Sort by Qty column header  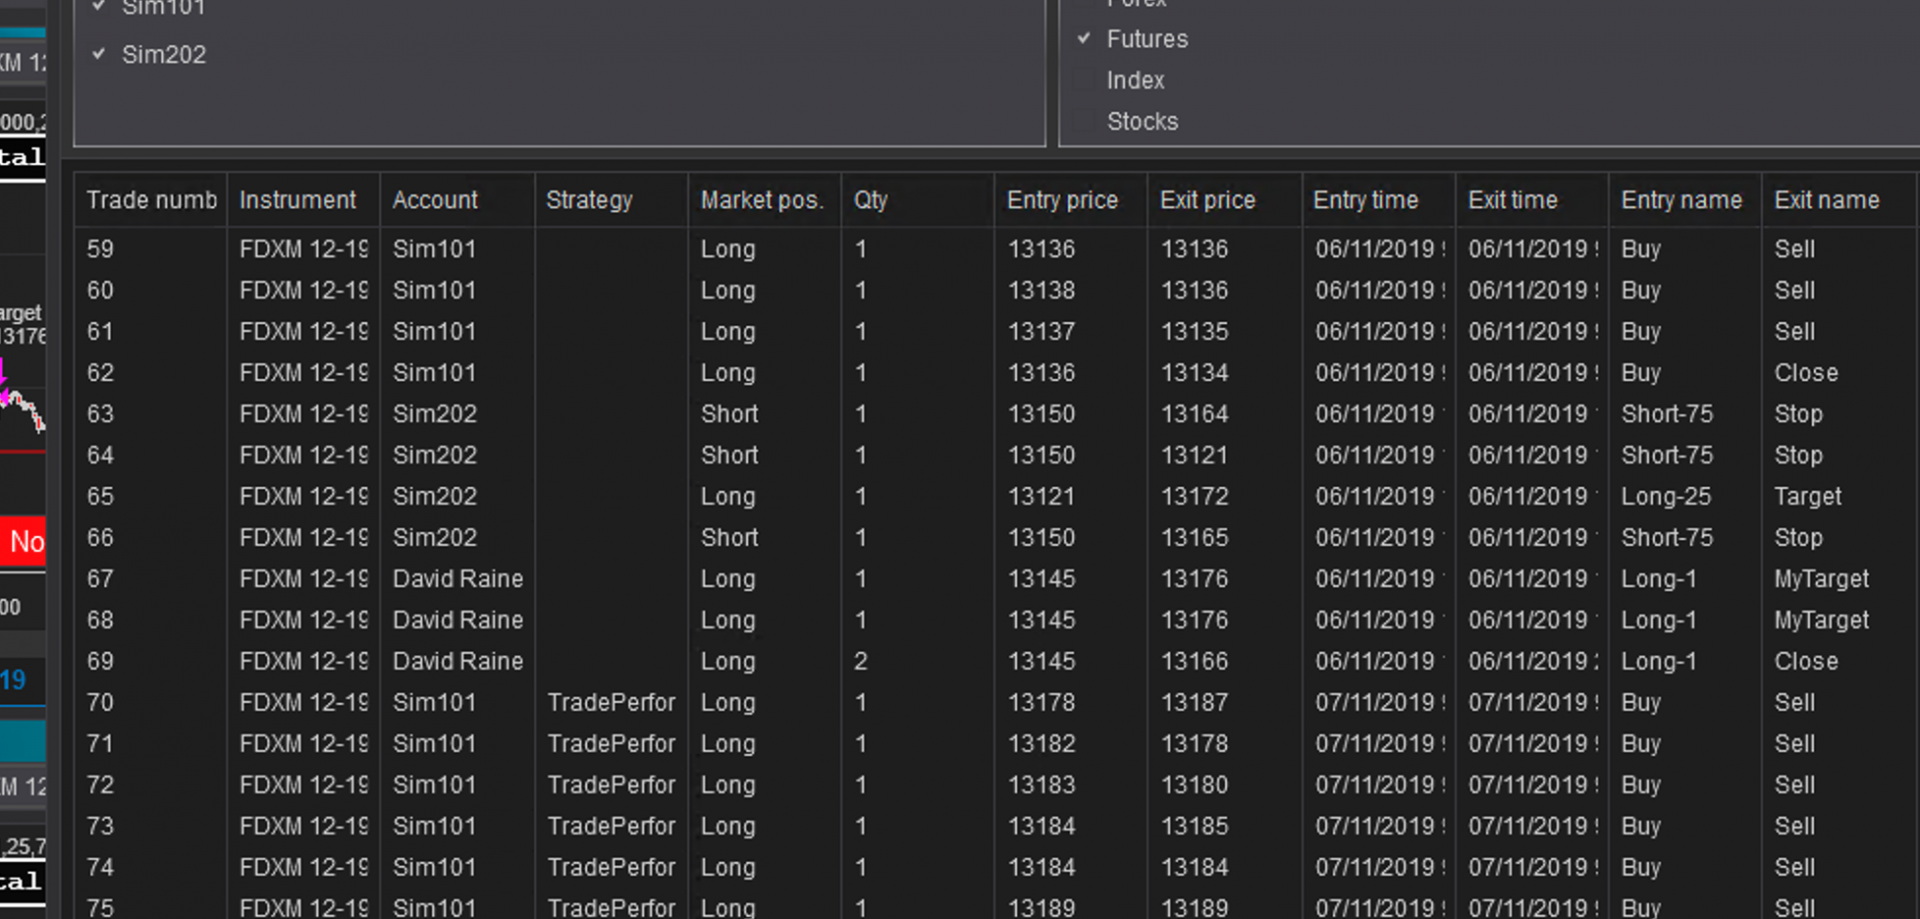pyautogui.click(x=918, y=200)
